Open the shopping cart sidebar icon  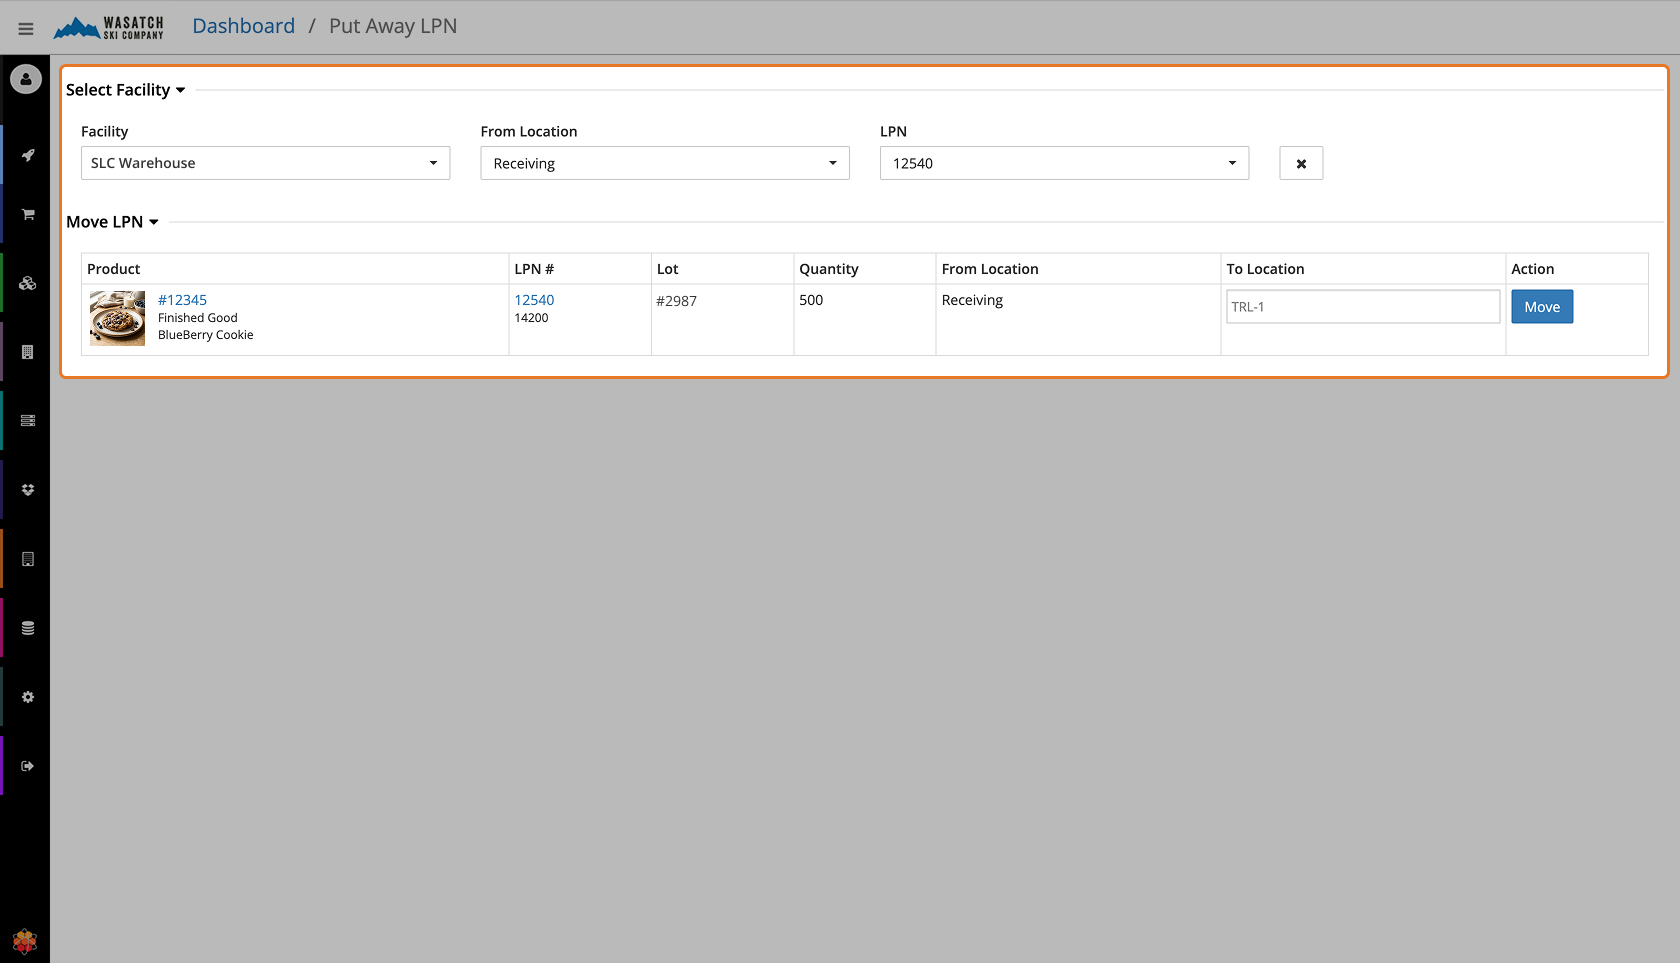(28, 214)
